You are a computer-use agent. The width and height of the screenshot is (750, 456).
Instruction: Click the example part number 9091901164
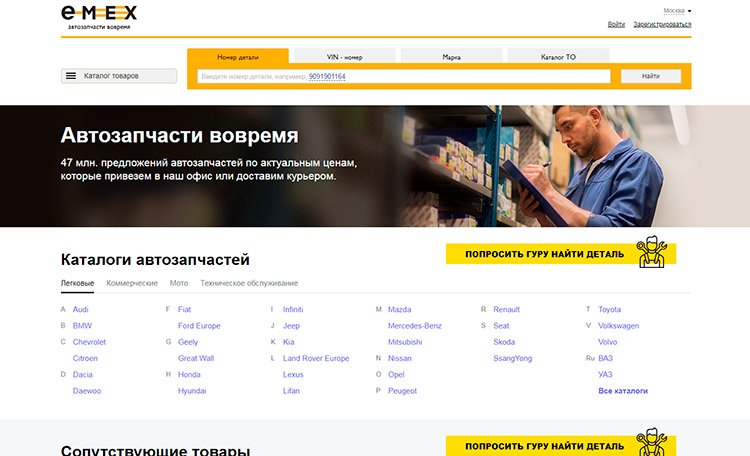tap(327, 76)
